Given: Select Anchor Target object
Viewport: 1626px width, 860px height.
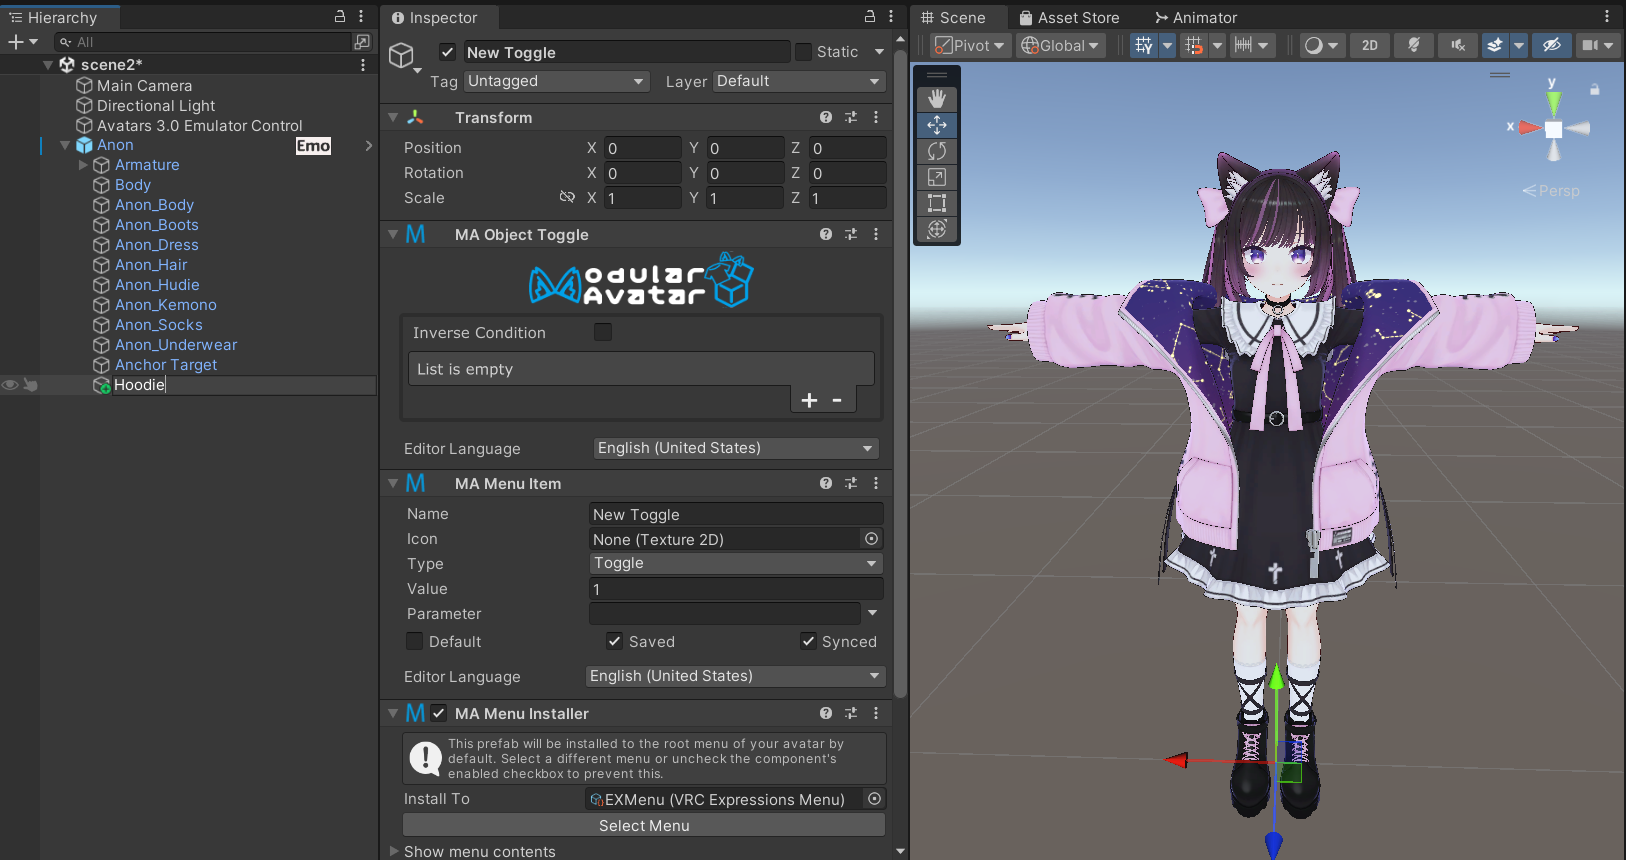Looking at the screenshot, I should click(166, 365).
